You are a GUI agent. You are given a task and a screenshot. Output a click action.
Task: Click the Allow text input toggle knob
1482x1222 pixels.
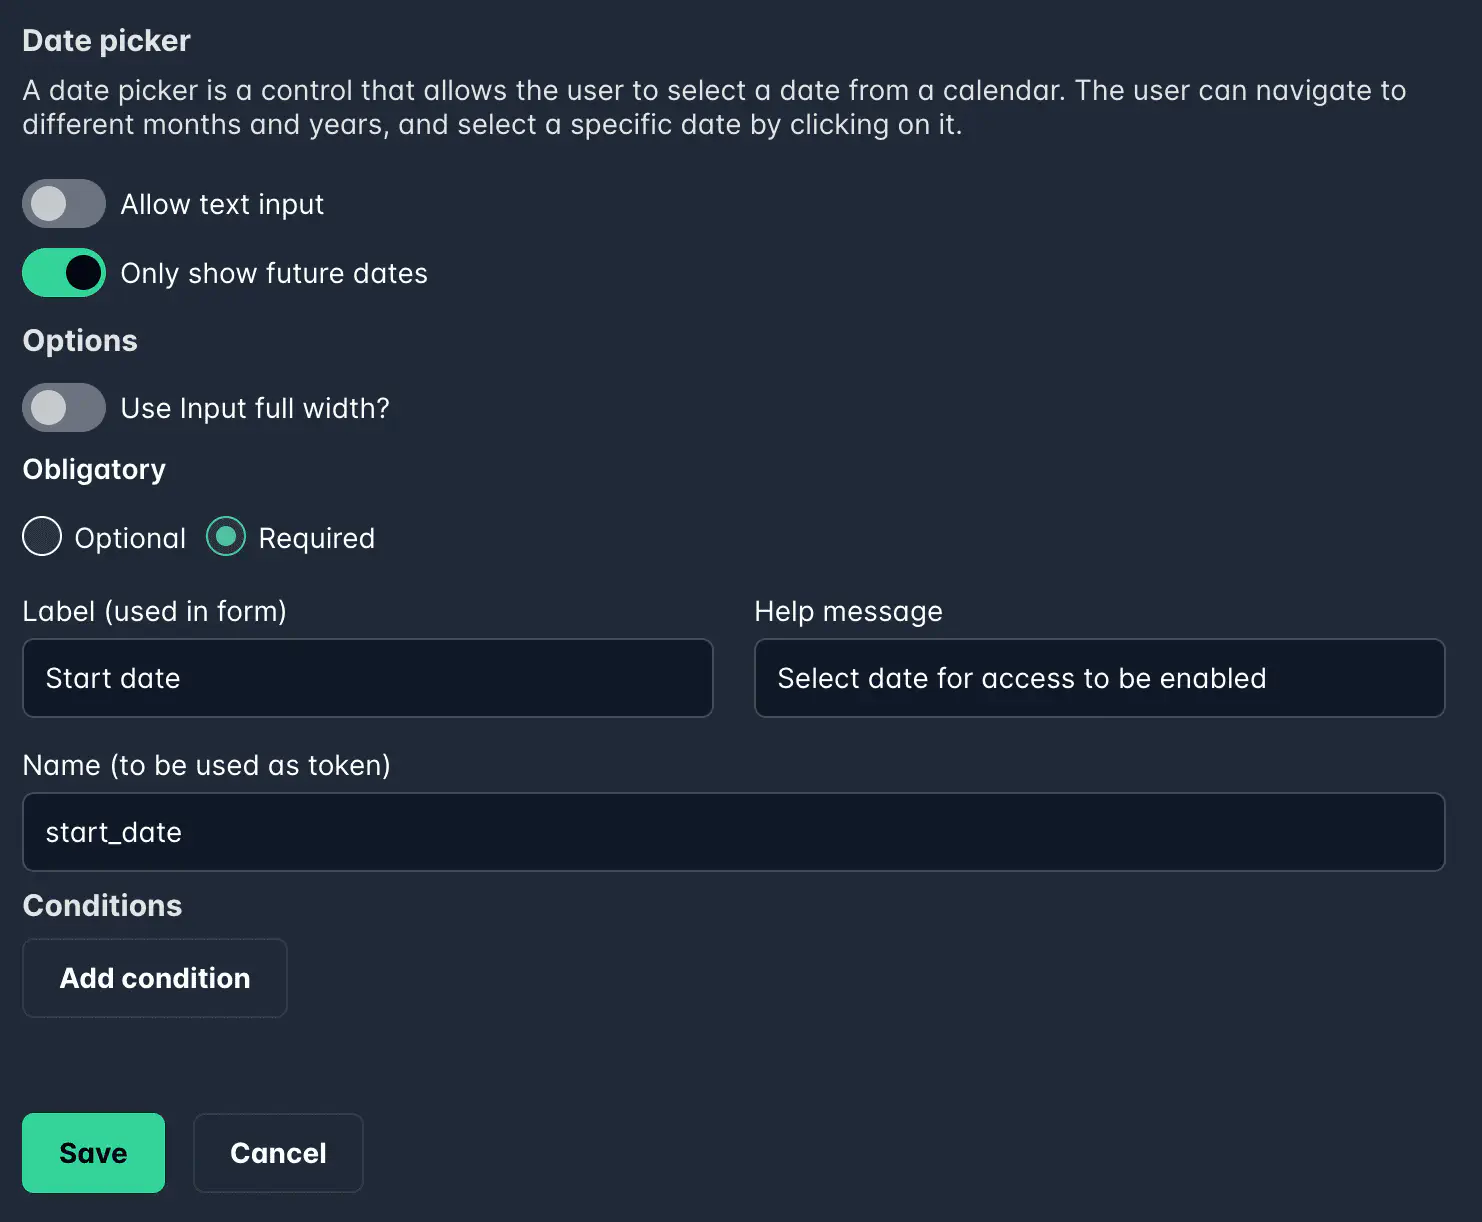[47, 203]
